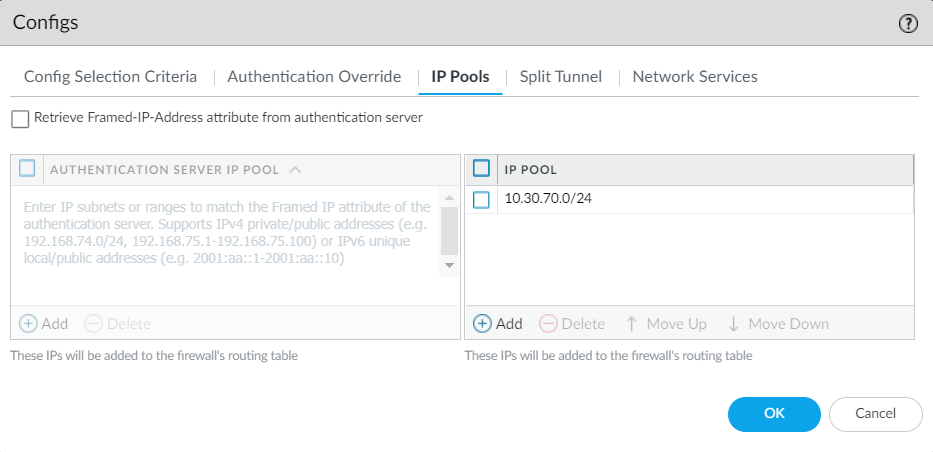Click scrollbar down arrow in authentication pool list
Viewport: 933px width, 452px height.
[x=449, y=265]
